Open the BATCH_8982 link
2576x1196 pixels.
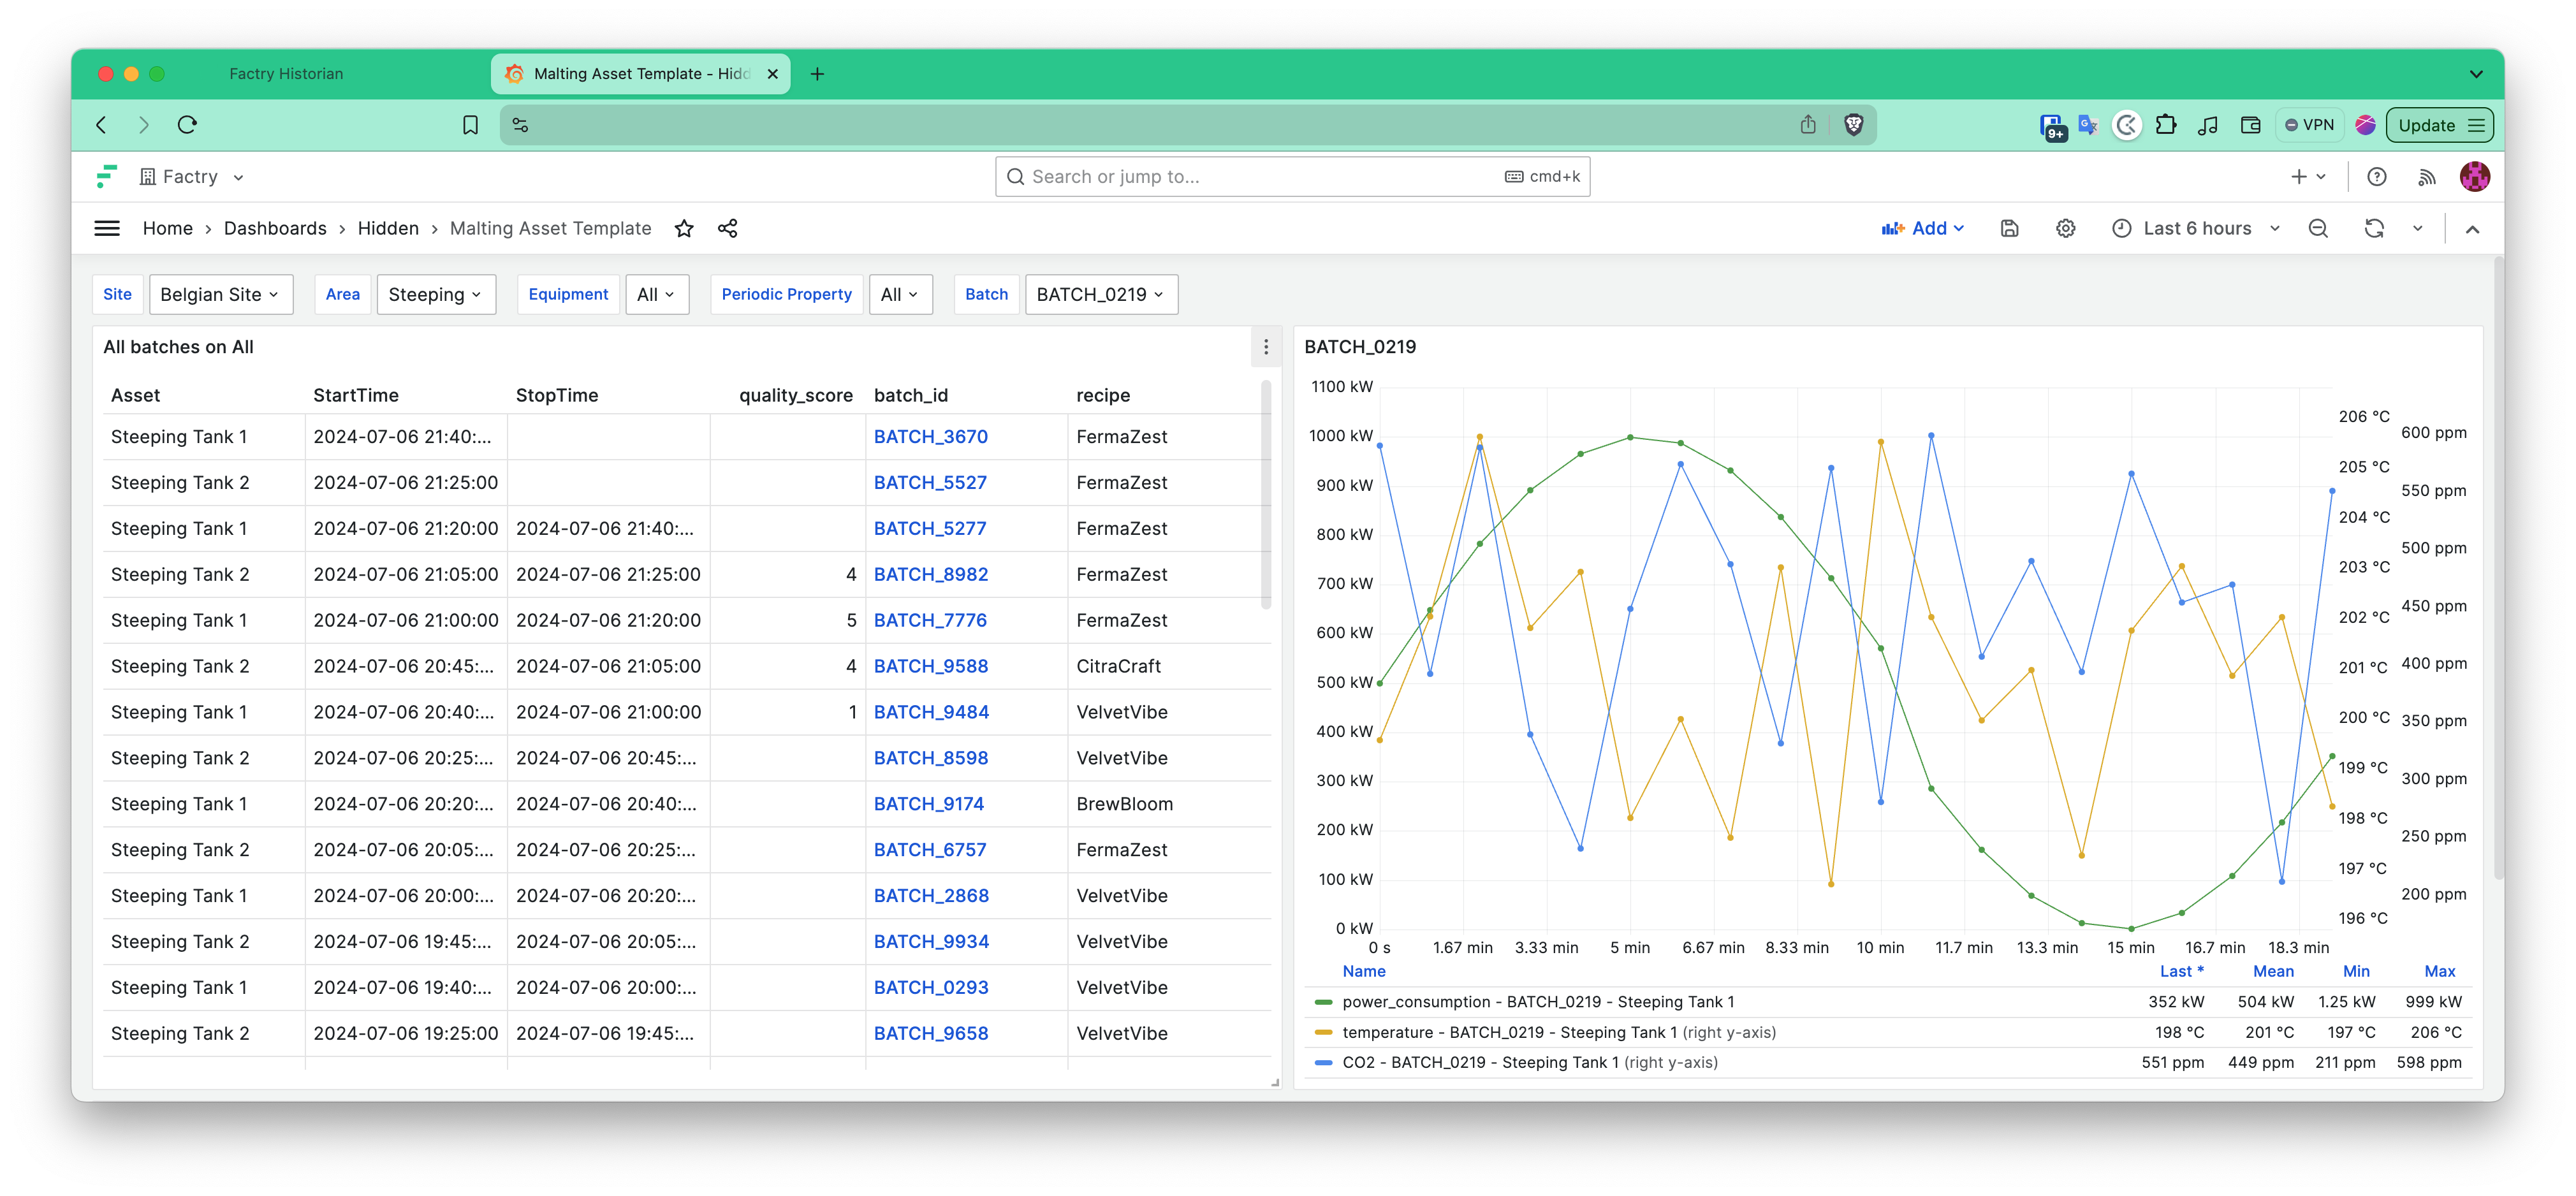pyautogui.click(x=930, y=575)
